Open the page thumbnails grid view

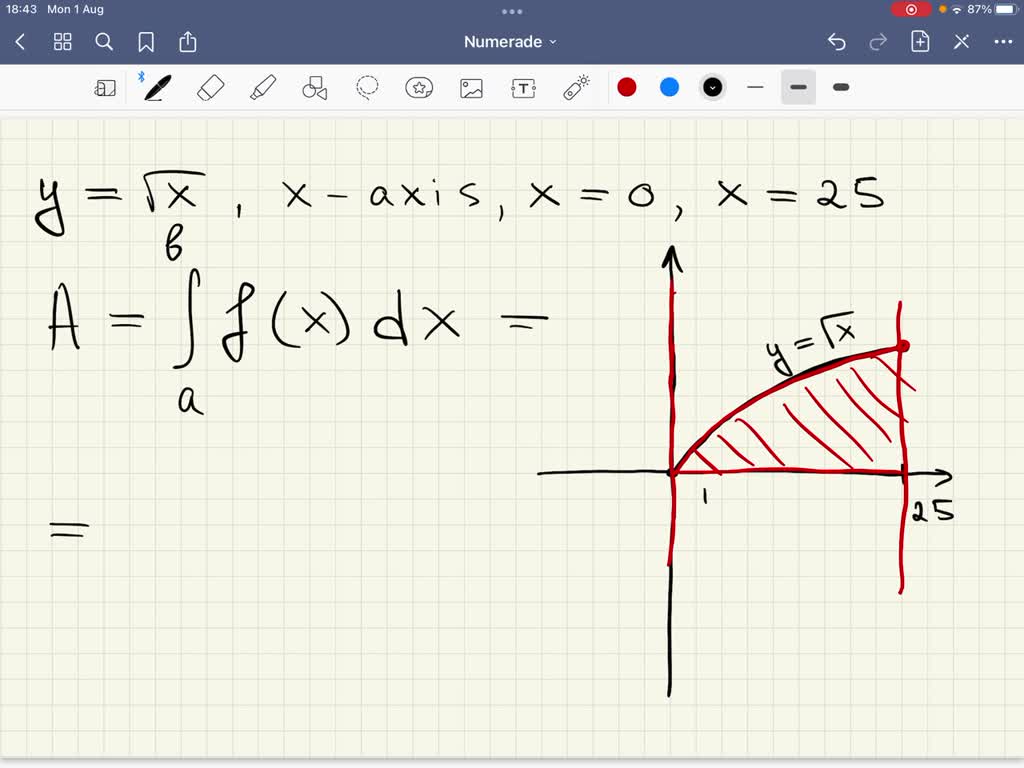tap(62, 42)
